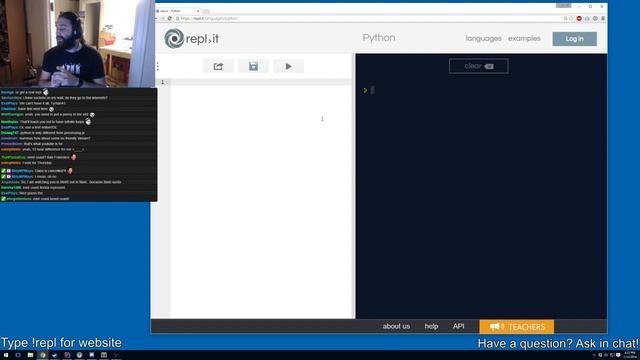This screenshot has height=360, width=640.
Task: Click into code editor line 1
Action: point(261,82)
